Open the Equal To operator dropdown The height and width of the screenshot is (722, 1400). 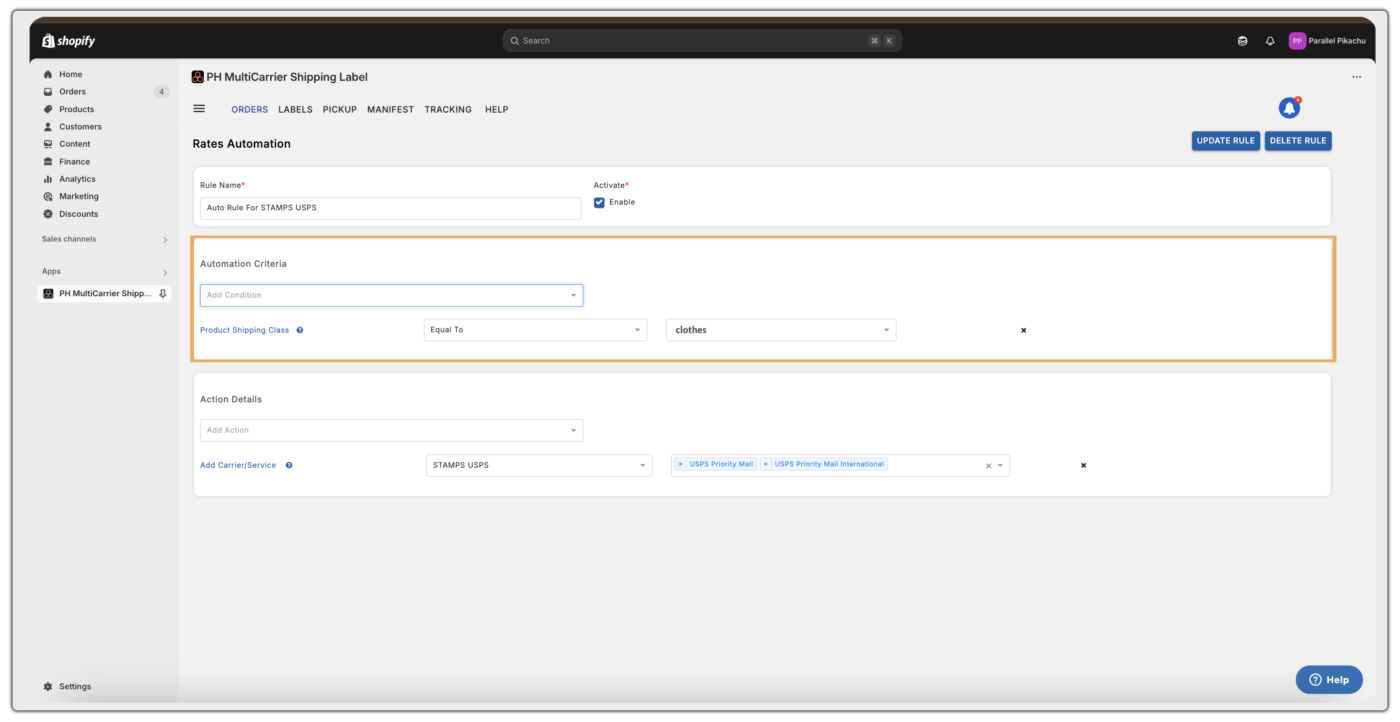pos(535,330)
